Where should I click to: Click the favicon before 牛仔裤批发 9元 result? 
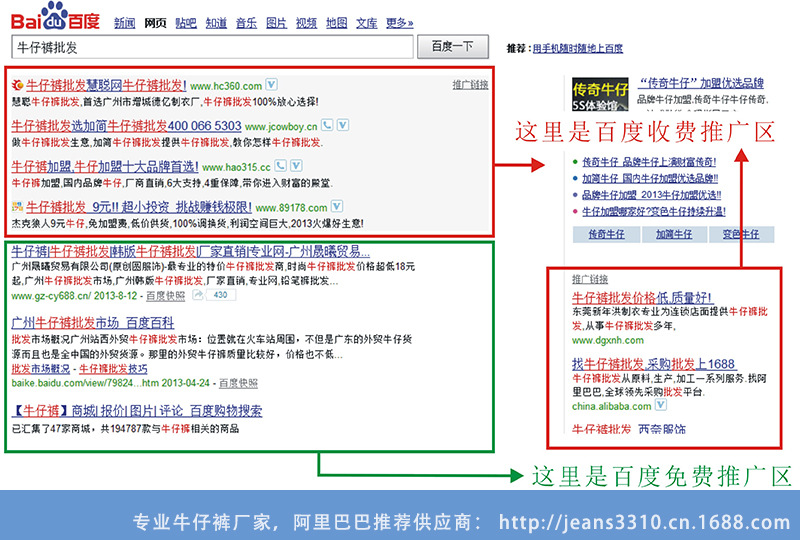pyautogui.click(x=17, y=207)
